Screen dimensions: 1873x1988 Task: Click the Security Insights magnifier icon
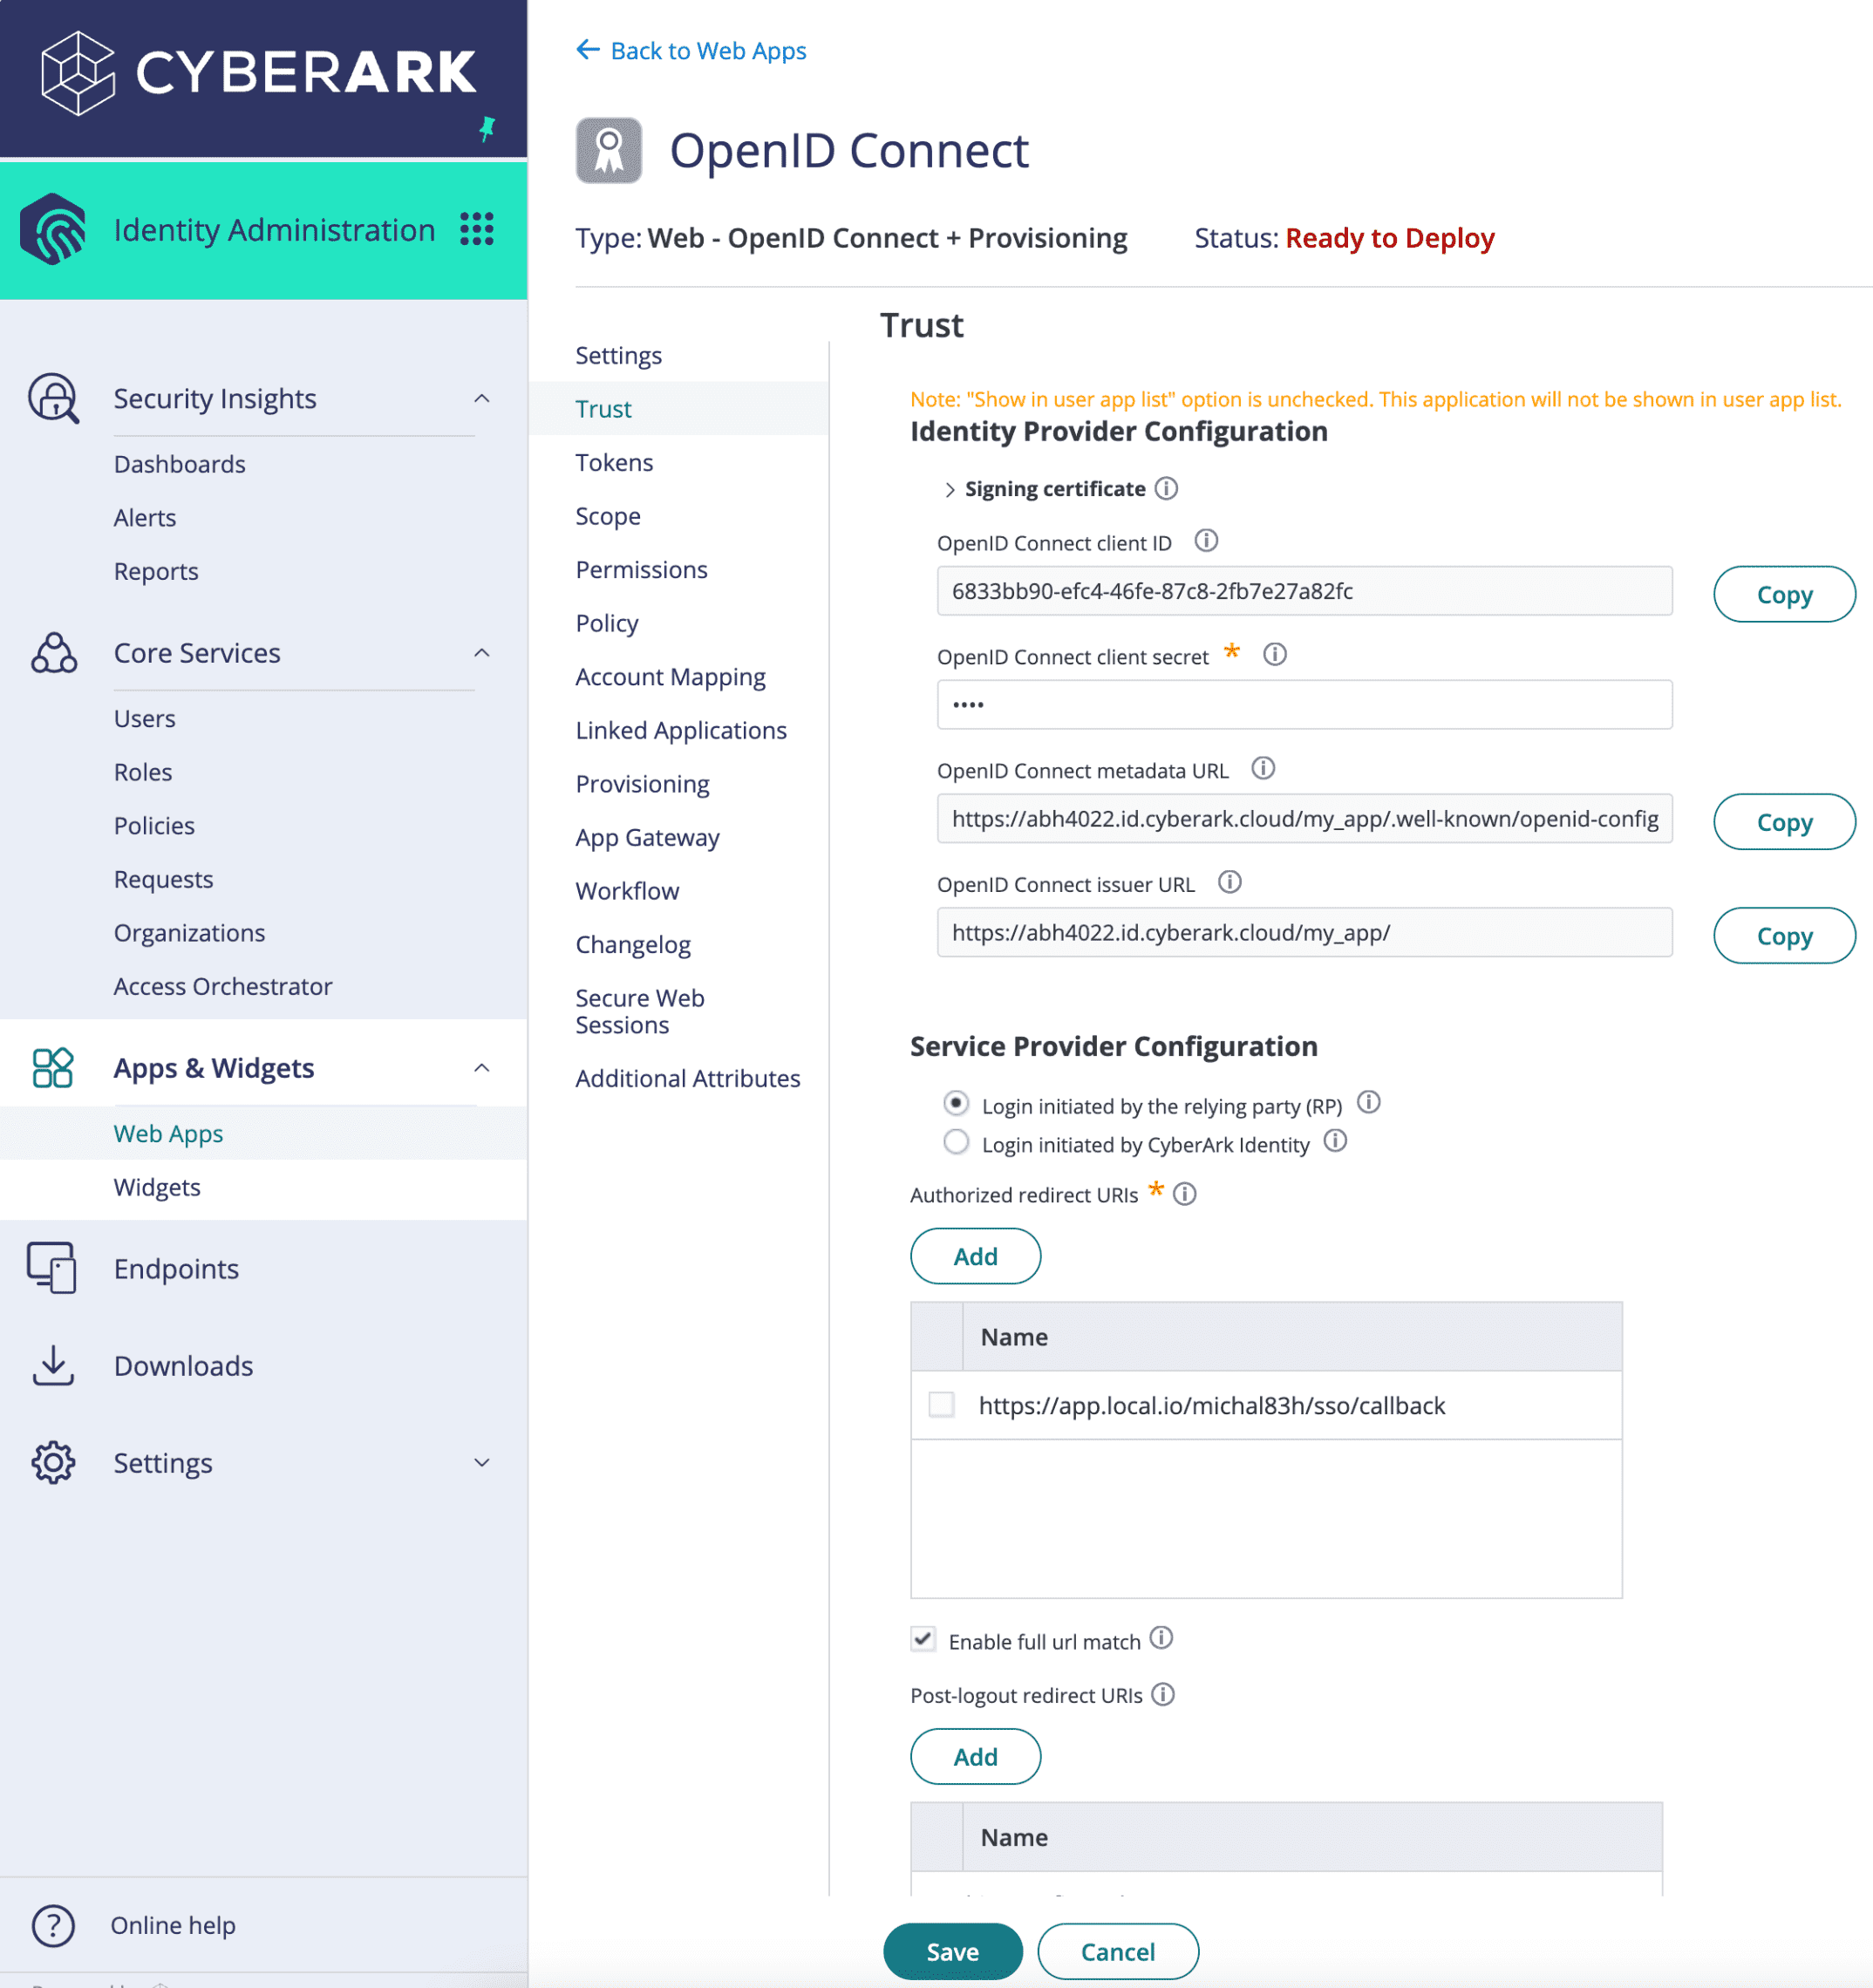pyautogui.click(x=53, y=398)
